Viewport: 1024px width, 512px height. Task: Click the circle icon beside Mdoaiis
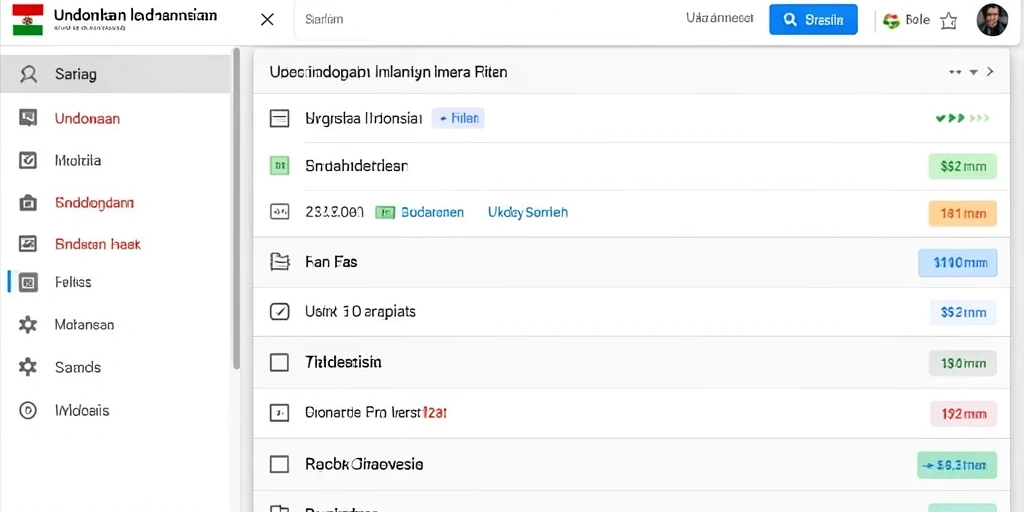click(x=28, y=410)
